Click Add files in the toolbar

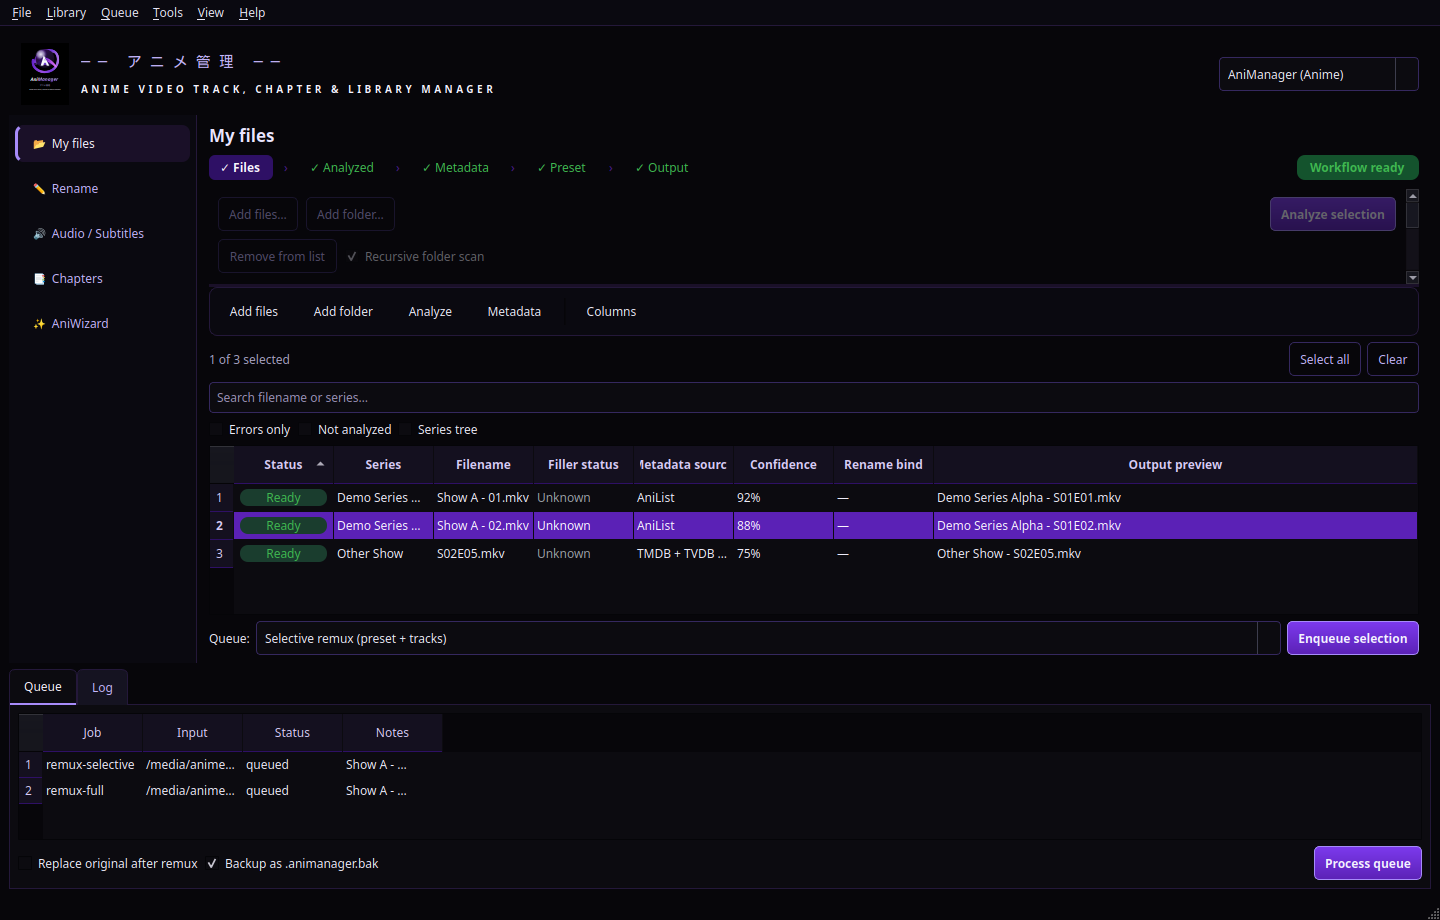pyautogui.click(x=254, y=312)
